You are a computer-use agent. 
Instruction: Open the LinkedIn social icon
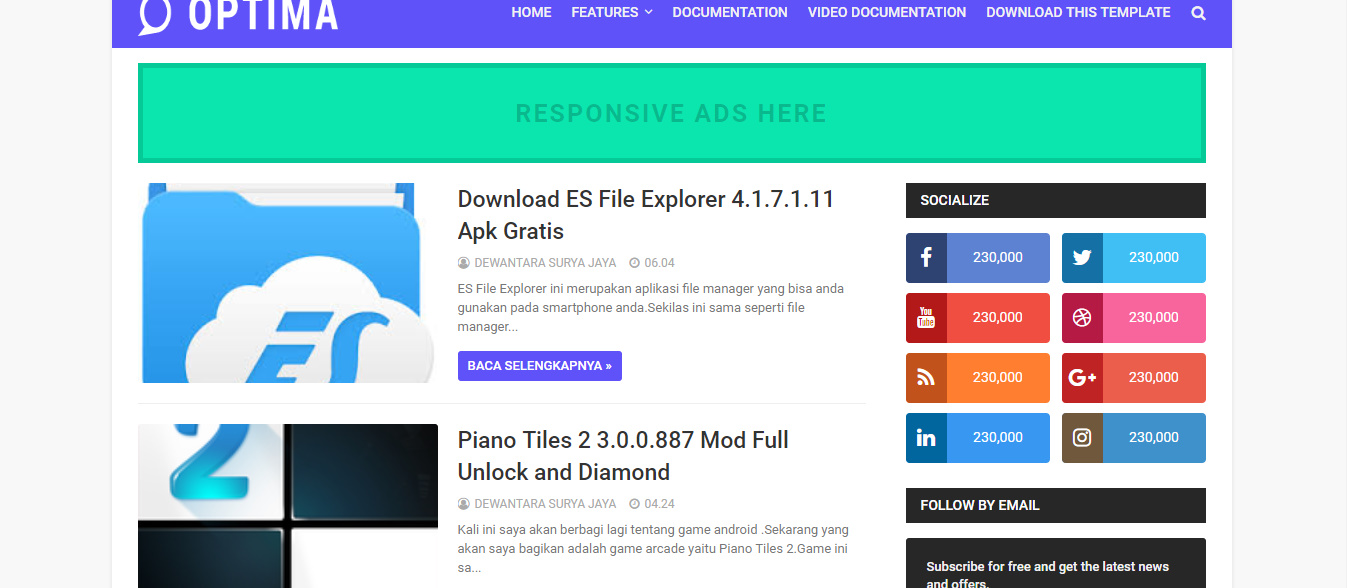click(926, 438)
